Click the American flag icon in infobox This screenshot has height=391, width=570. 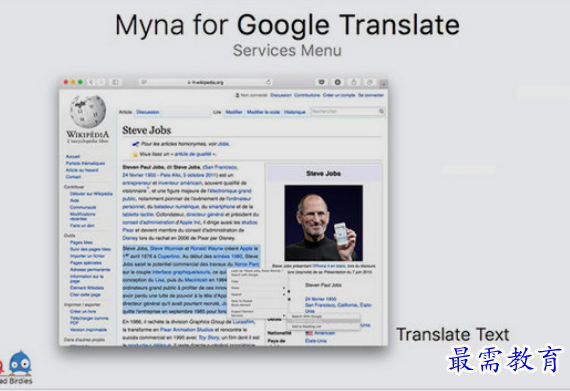pos(309,333)
